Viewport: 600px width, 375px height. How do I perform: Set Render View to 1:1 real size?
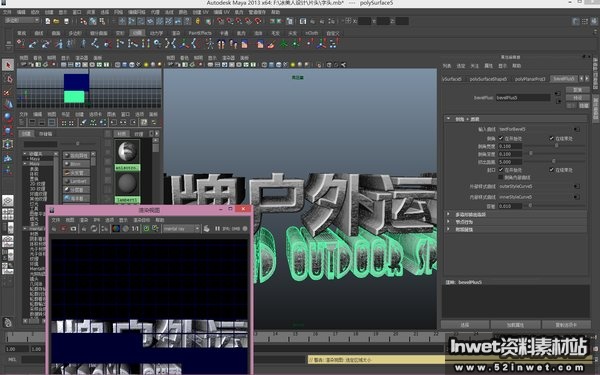pyautogui.click(x=135, y=228)
